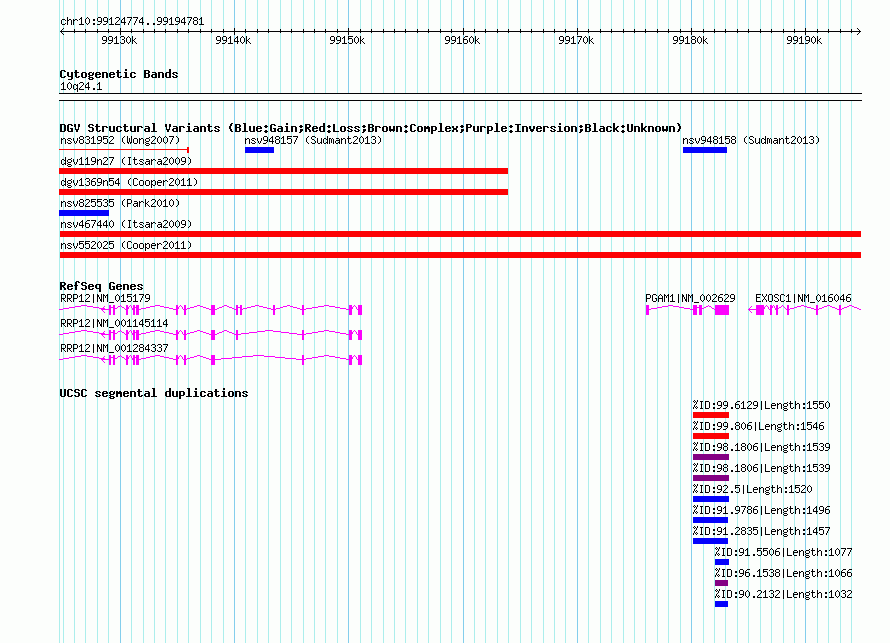The height and width of the screenshot is (643, 890).
Task: Click the 99140k ruler tick label
Action: pos(233,40)
